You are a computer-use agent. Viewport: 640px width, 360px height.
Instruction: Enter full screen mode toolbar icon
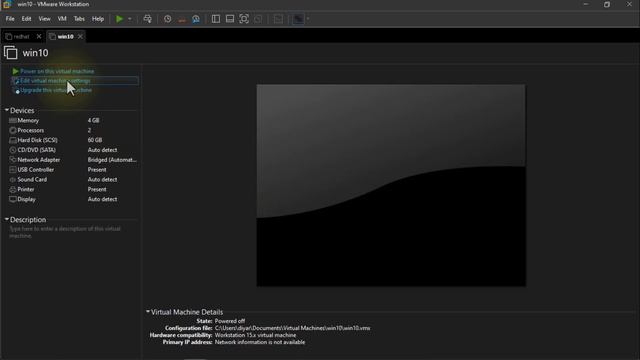coord(244,19)
